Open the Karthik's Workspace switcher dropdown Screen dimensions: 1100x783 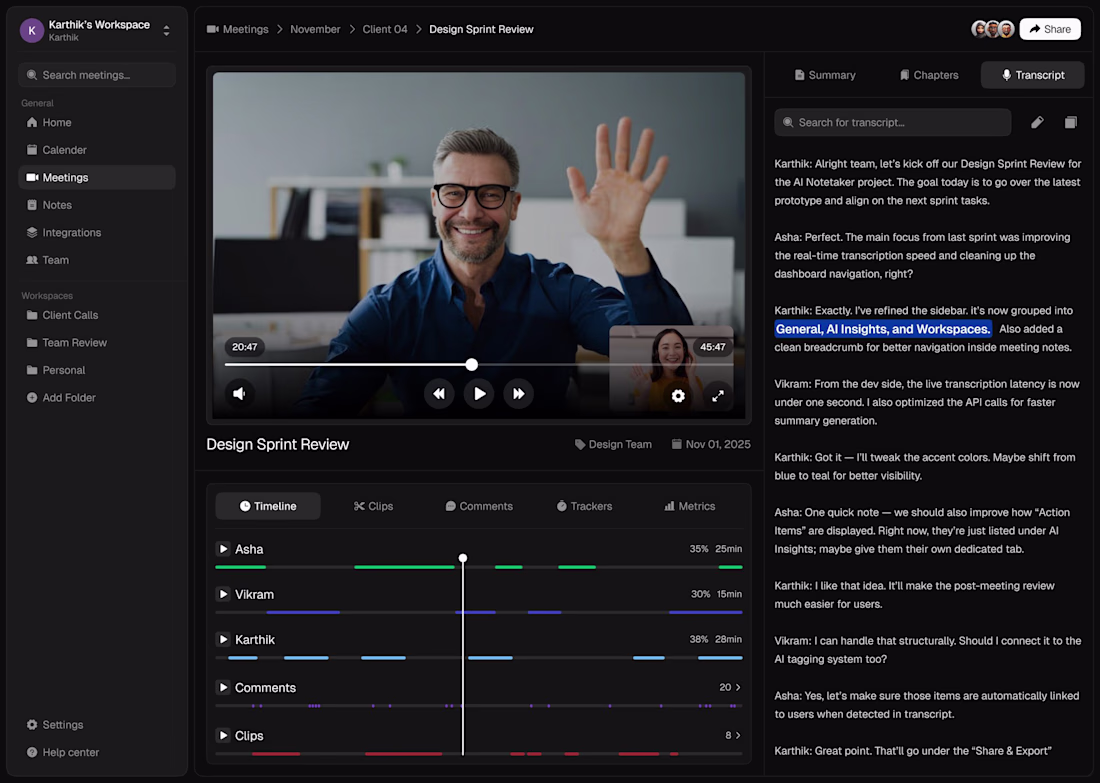coord(166,31)
